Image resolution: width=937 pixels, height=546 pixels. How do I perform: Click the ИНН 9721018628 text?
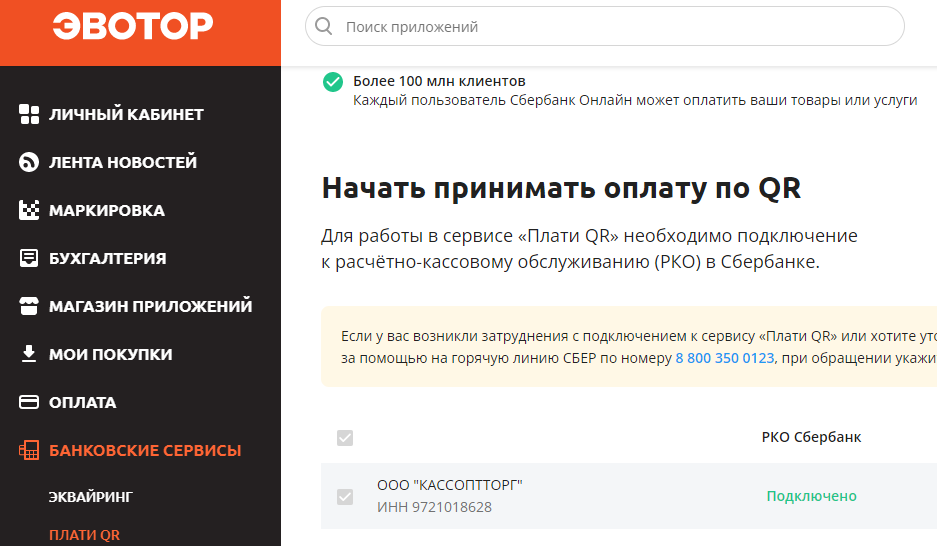434,507
